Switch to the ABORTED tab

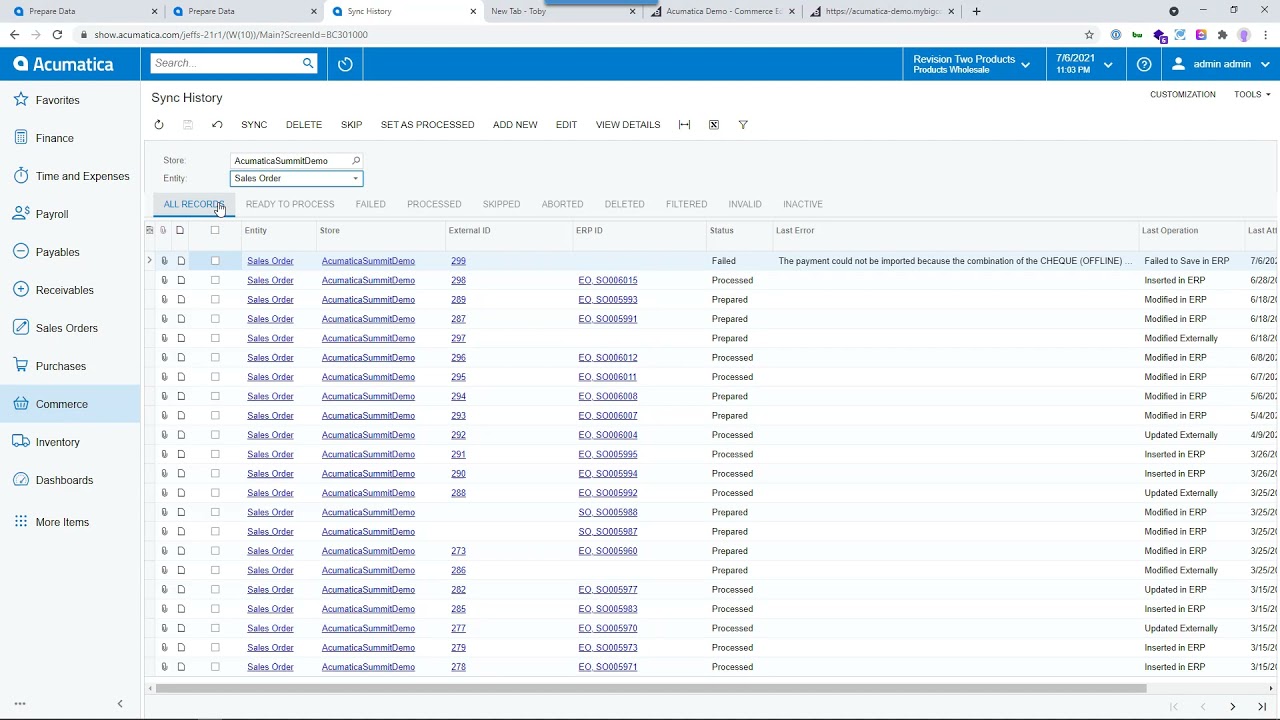[x=562, y=204]
